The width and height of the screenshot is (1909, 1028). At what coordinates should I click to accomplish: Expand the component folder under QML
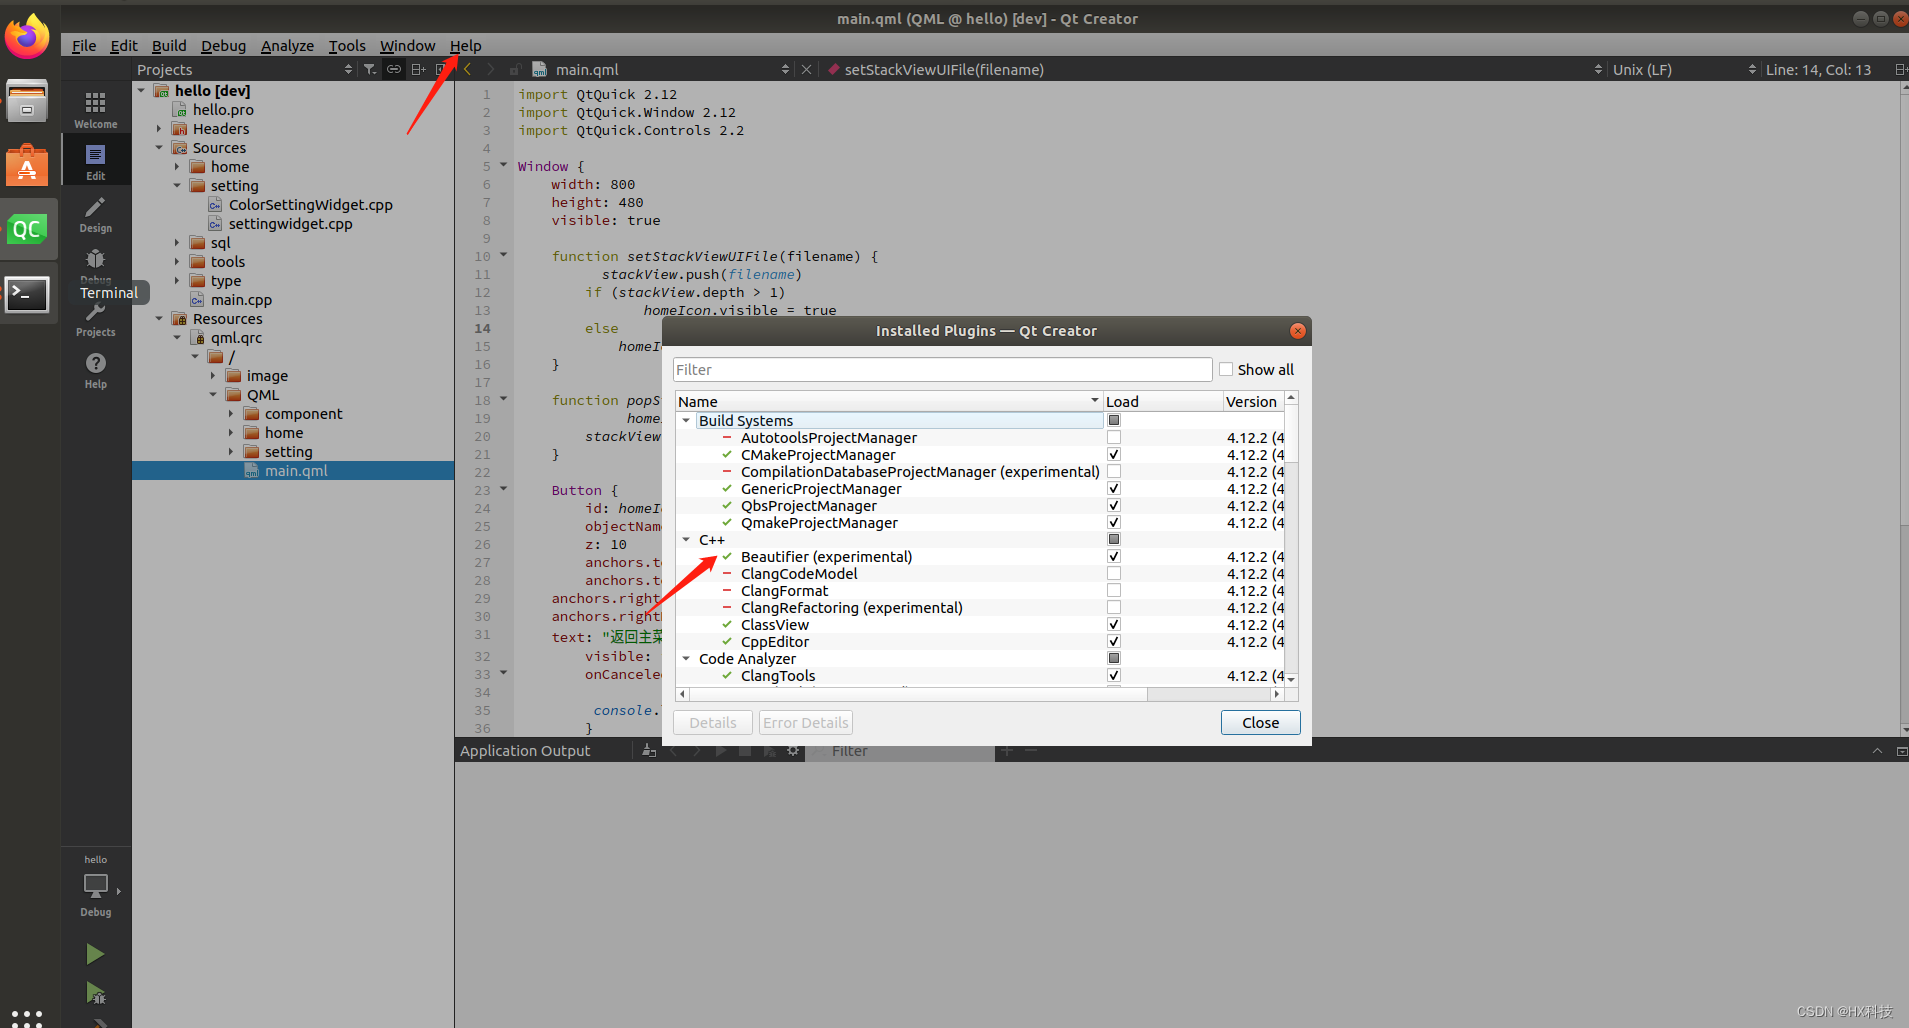click(231, 414)
